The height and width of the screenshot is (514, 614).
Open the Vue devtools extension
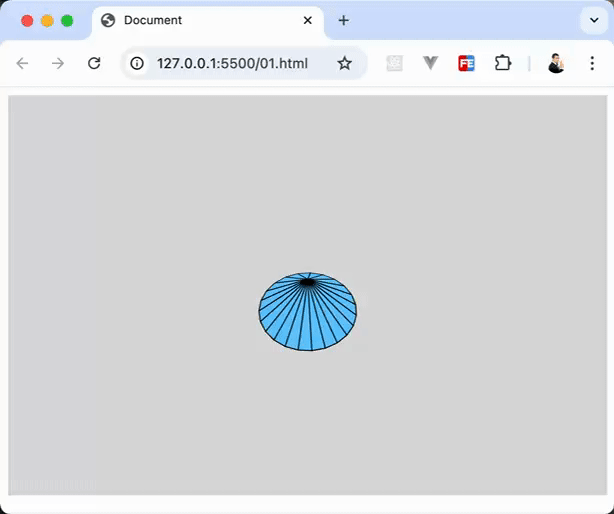click(430, 63)
